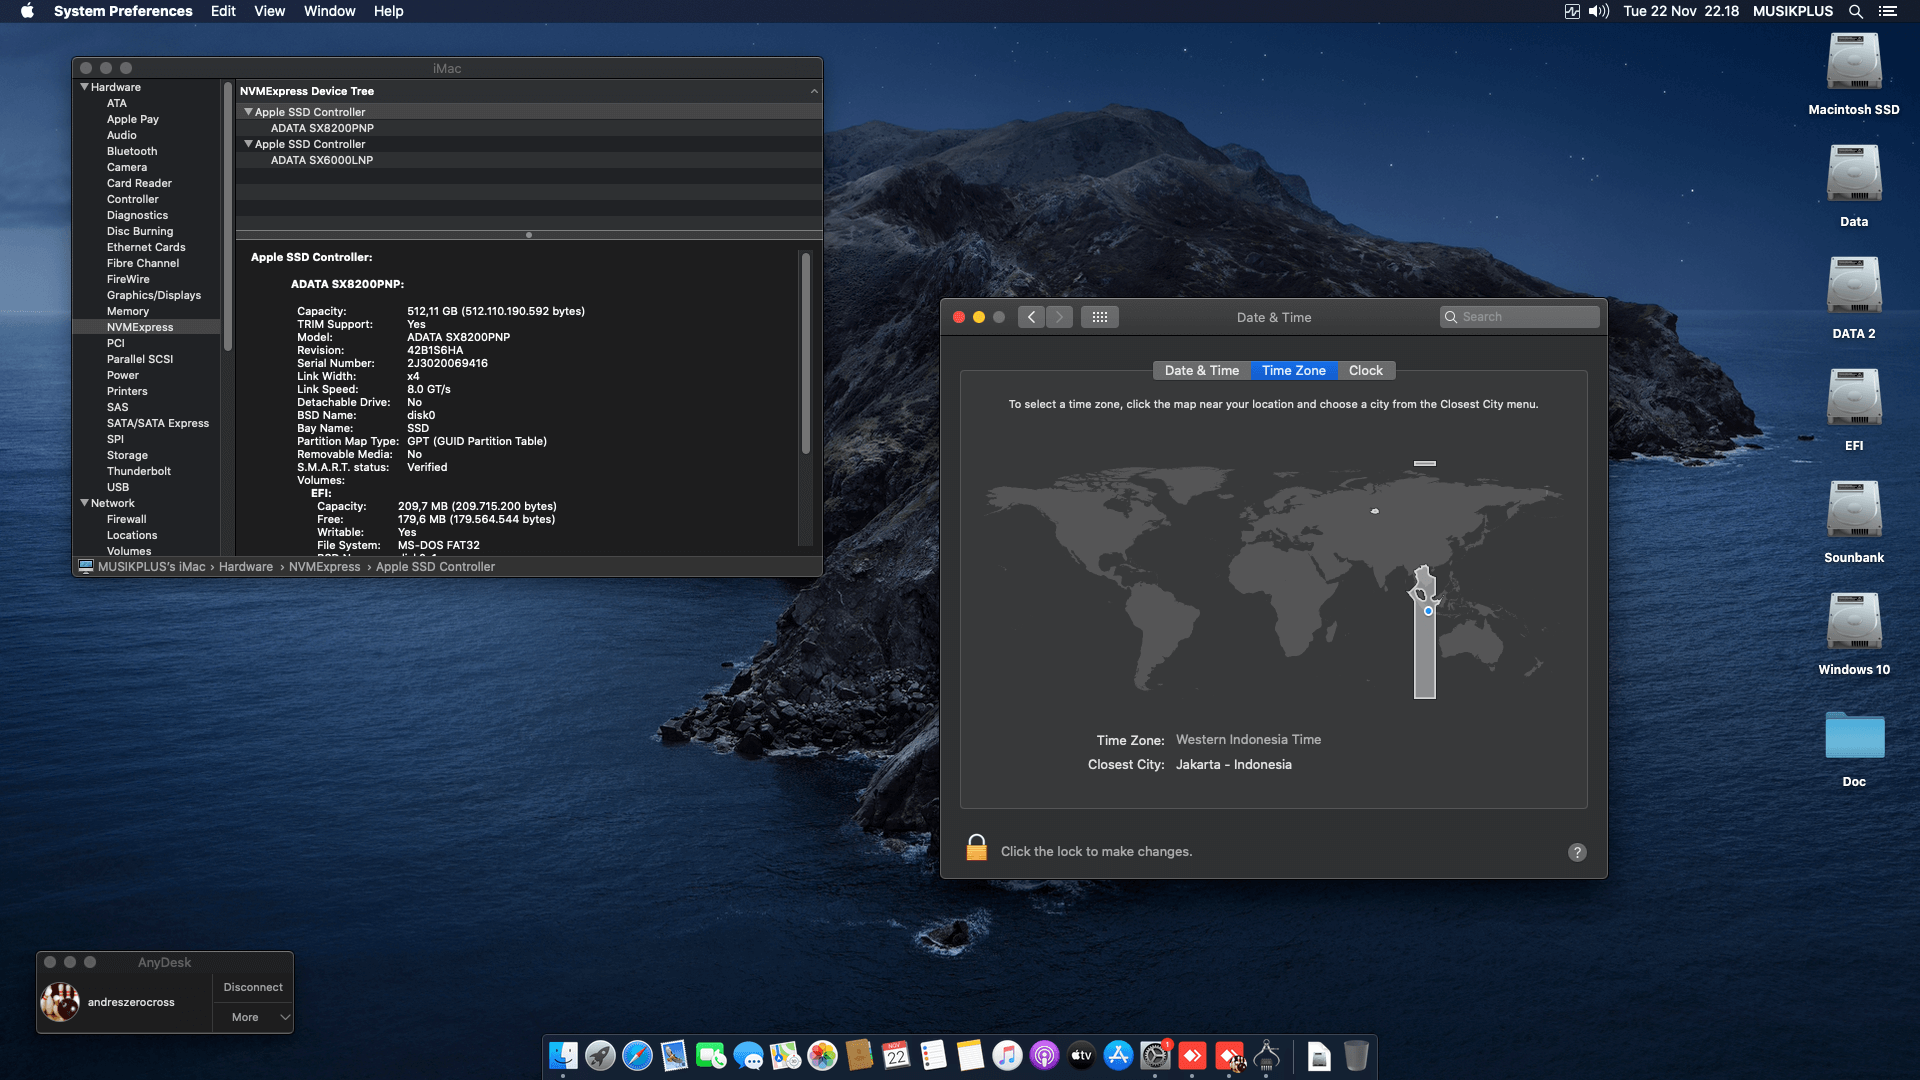Viewport: 1920px width, 1080px height.
Task: Click the sound volume menu bar icon
Action: pyautogui.click(x=1599, y=11)
